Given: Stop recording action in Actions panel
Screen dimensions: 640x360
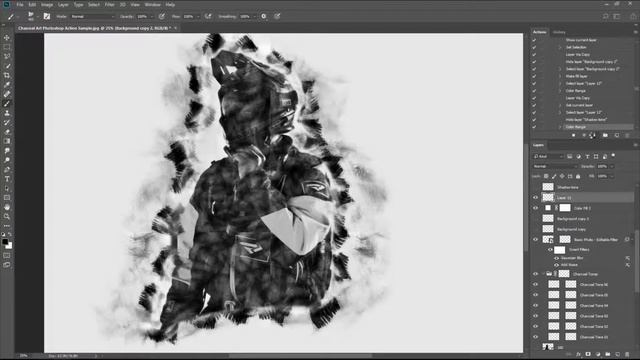Looking at the screenshot, I should (x=573, y=135).
